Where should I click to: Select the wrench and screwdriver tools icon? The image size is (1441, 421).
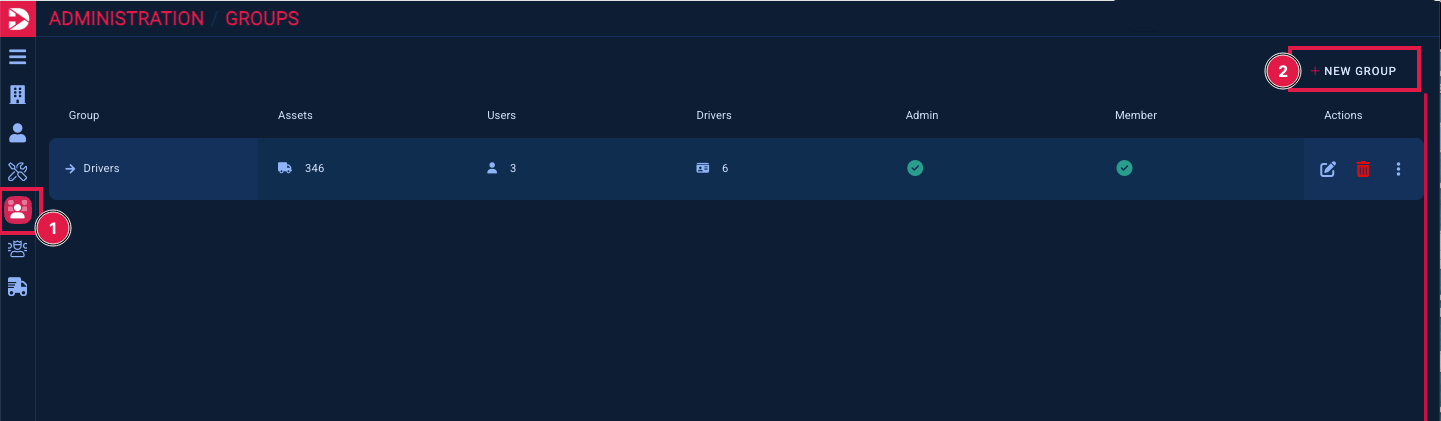click(x=17, y=171)
